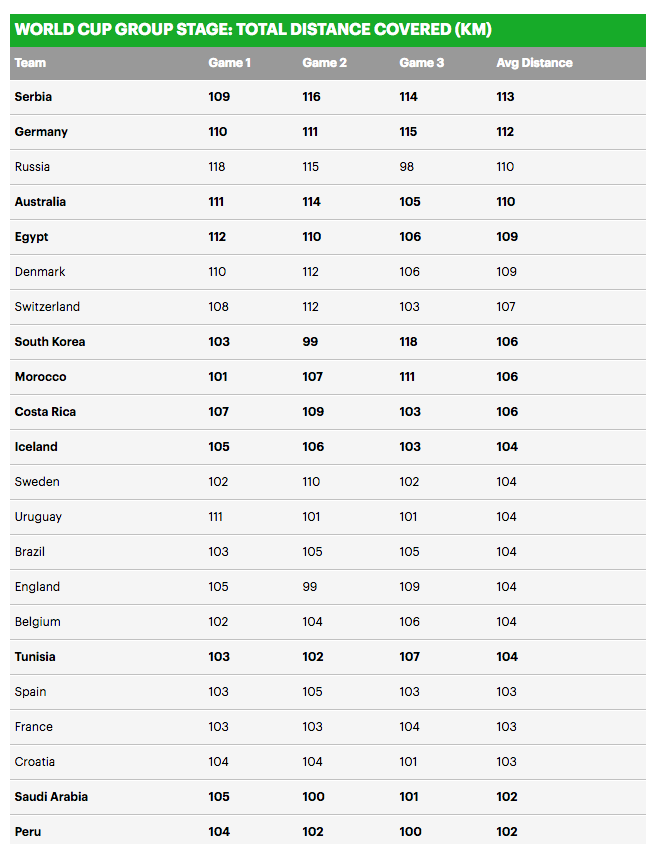
Task: Click the Team column header
Action: [30, 62]
